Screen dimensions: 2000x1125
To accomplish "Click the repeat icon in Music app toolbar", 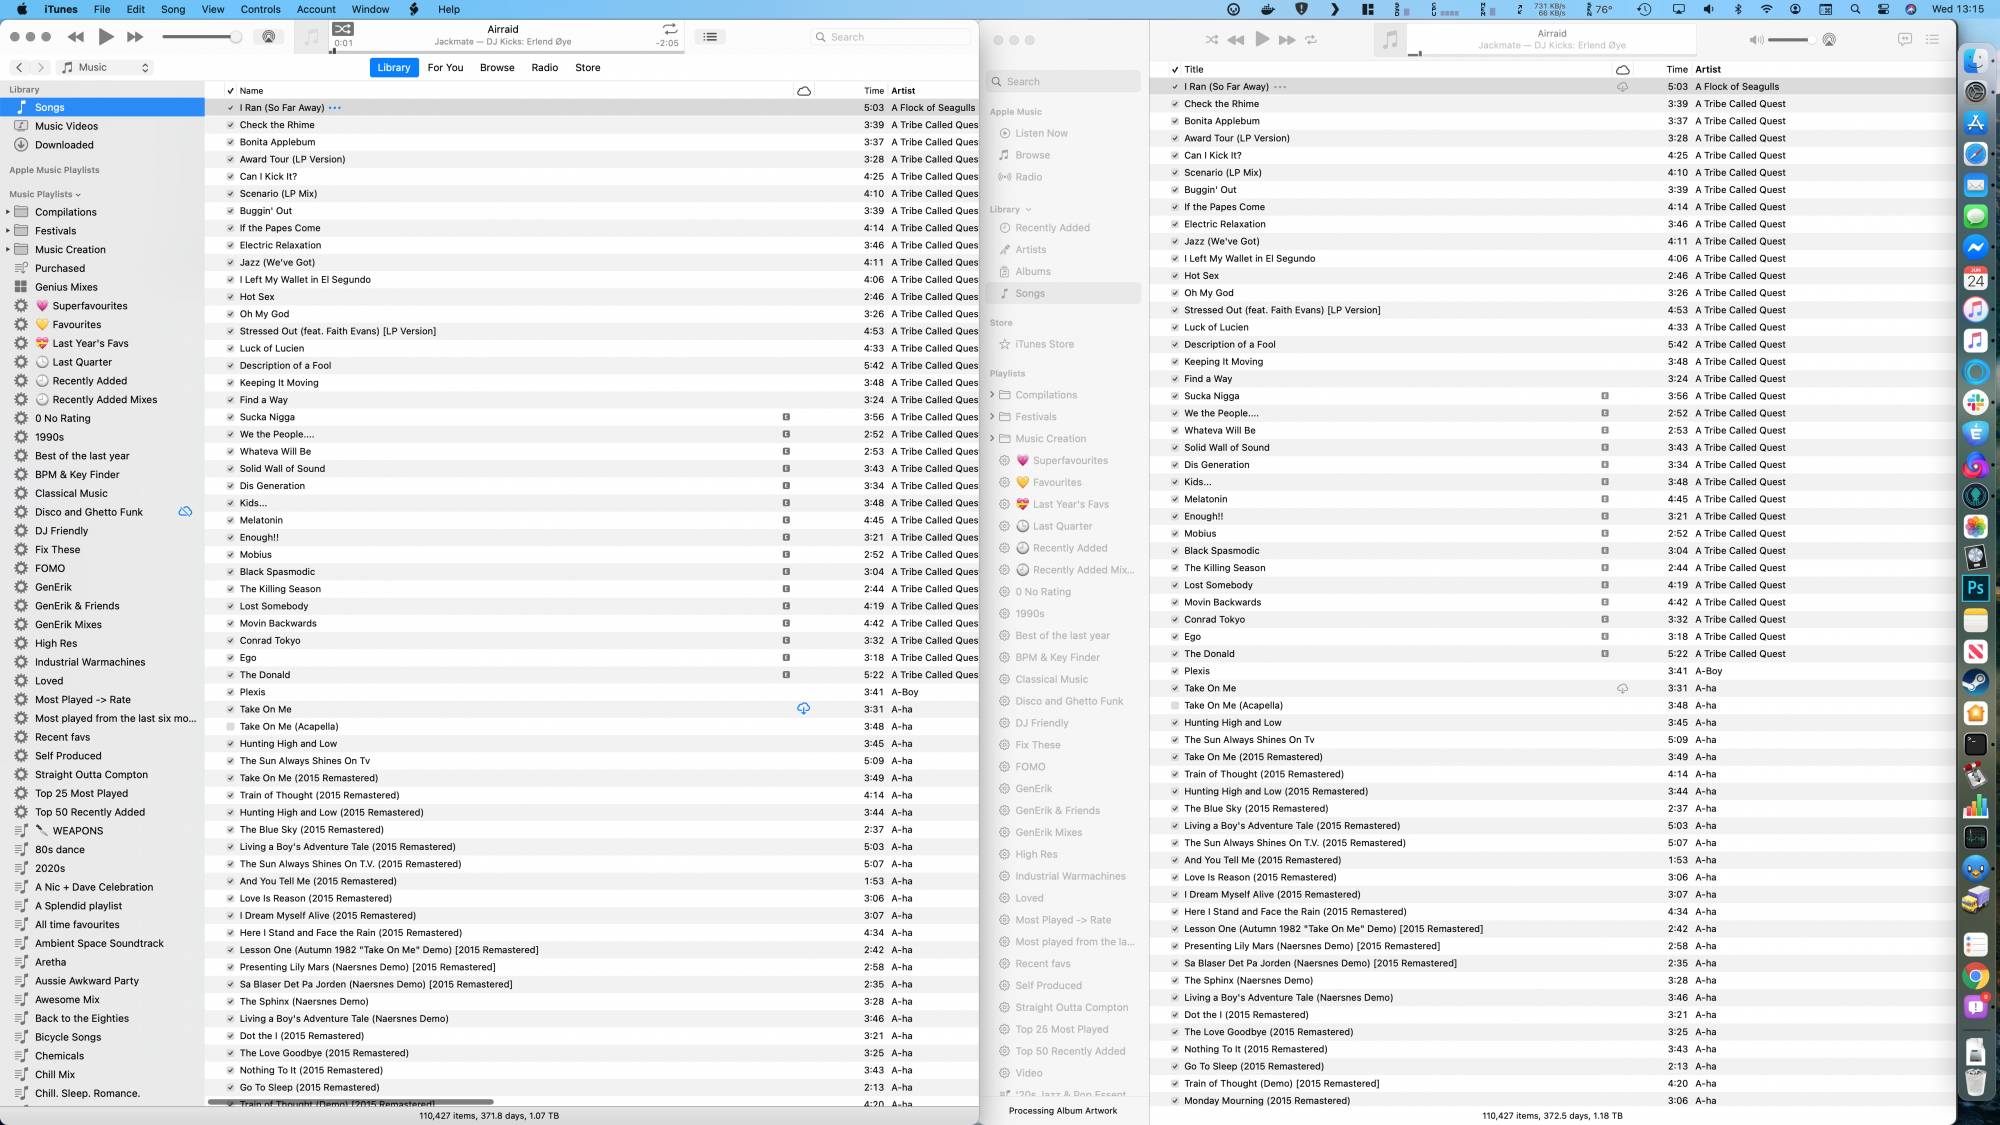I will (x=1311, y=40).
